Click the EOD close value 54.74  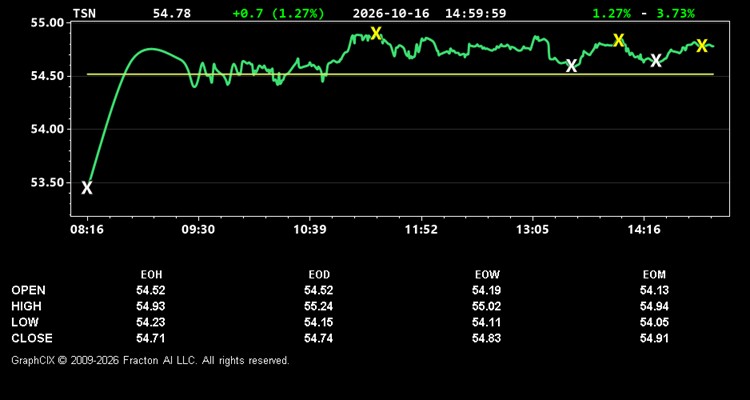(319, 338)
